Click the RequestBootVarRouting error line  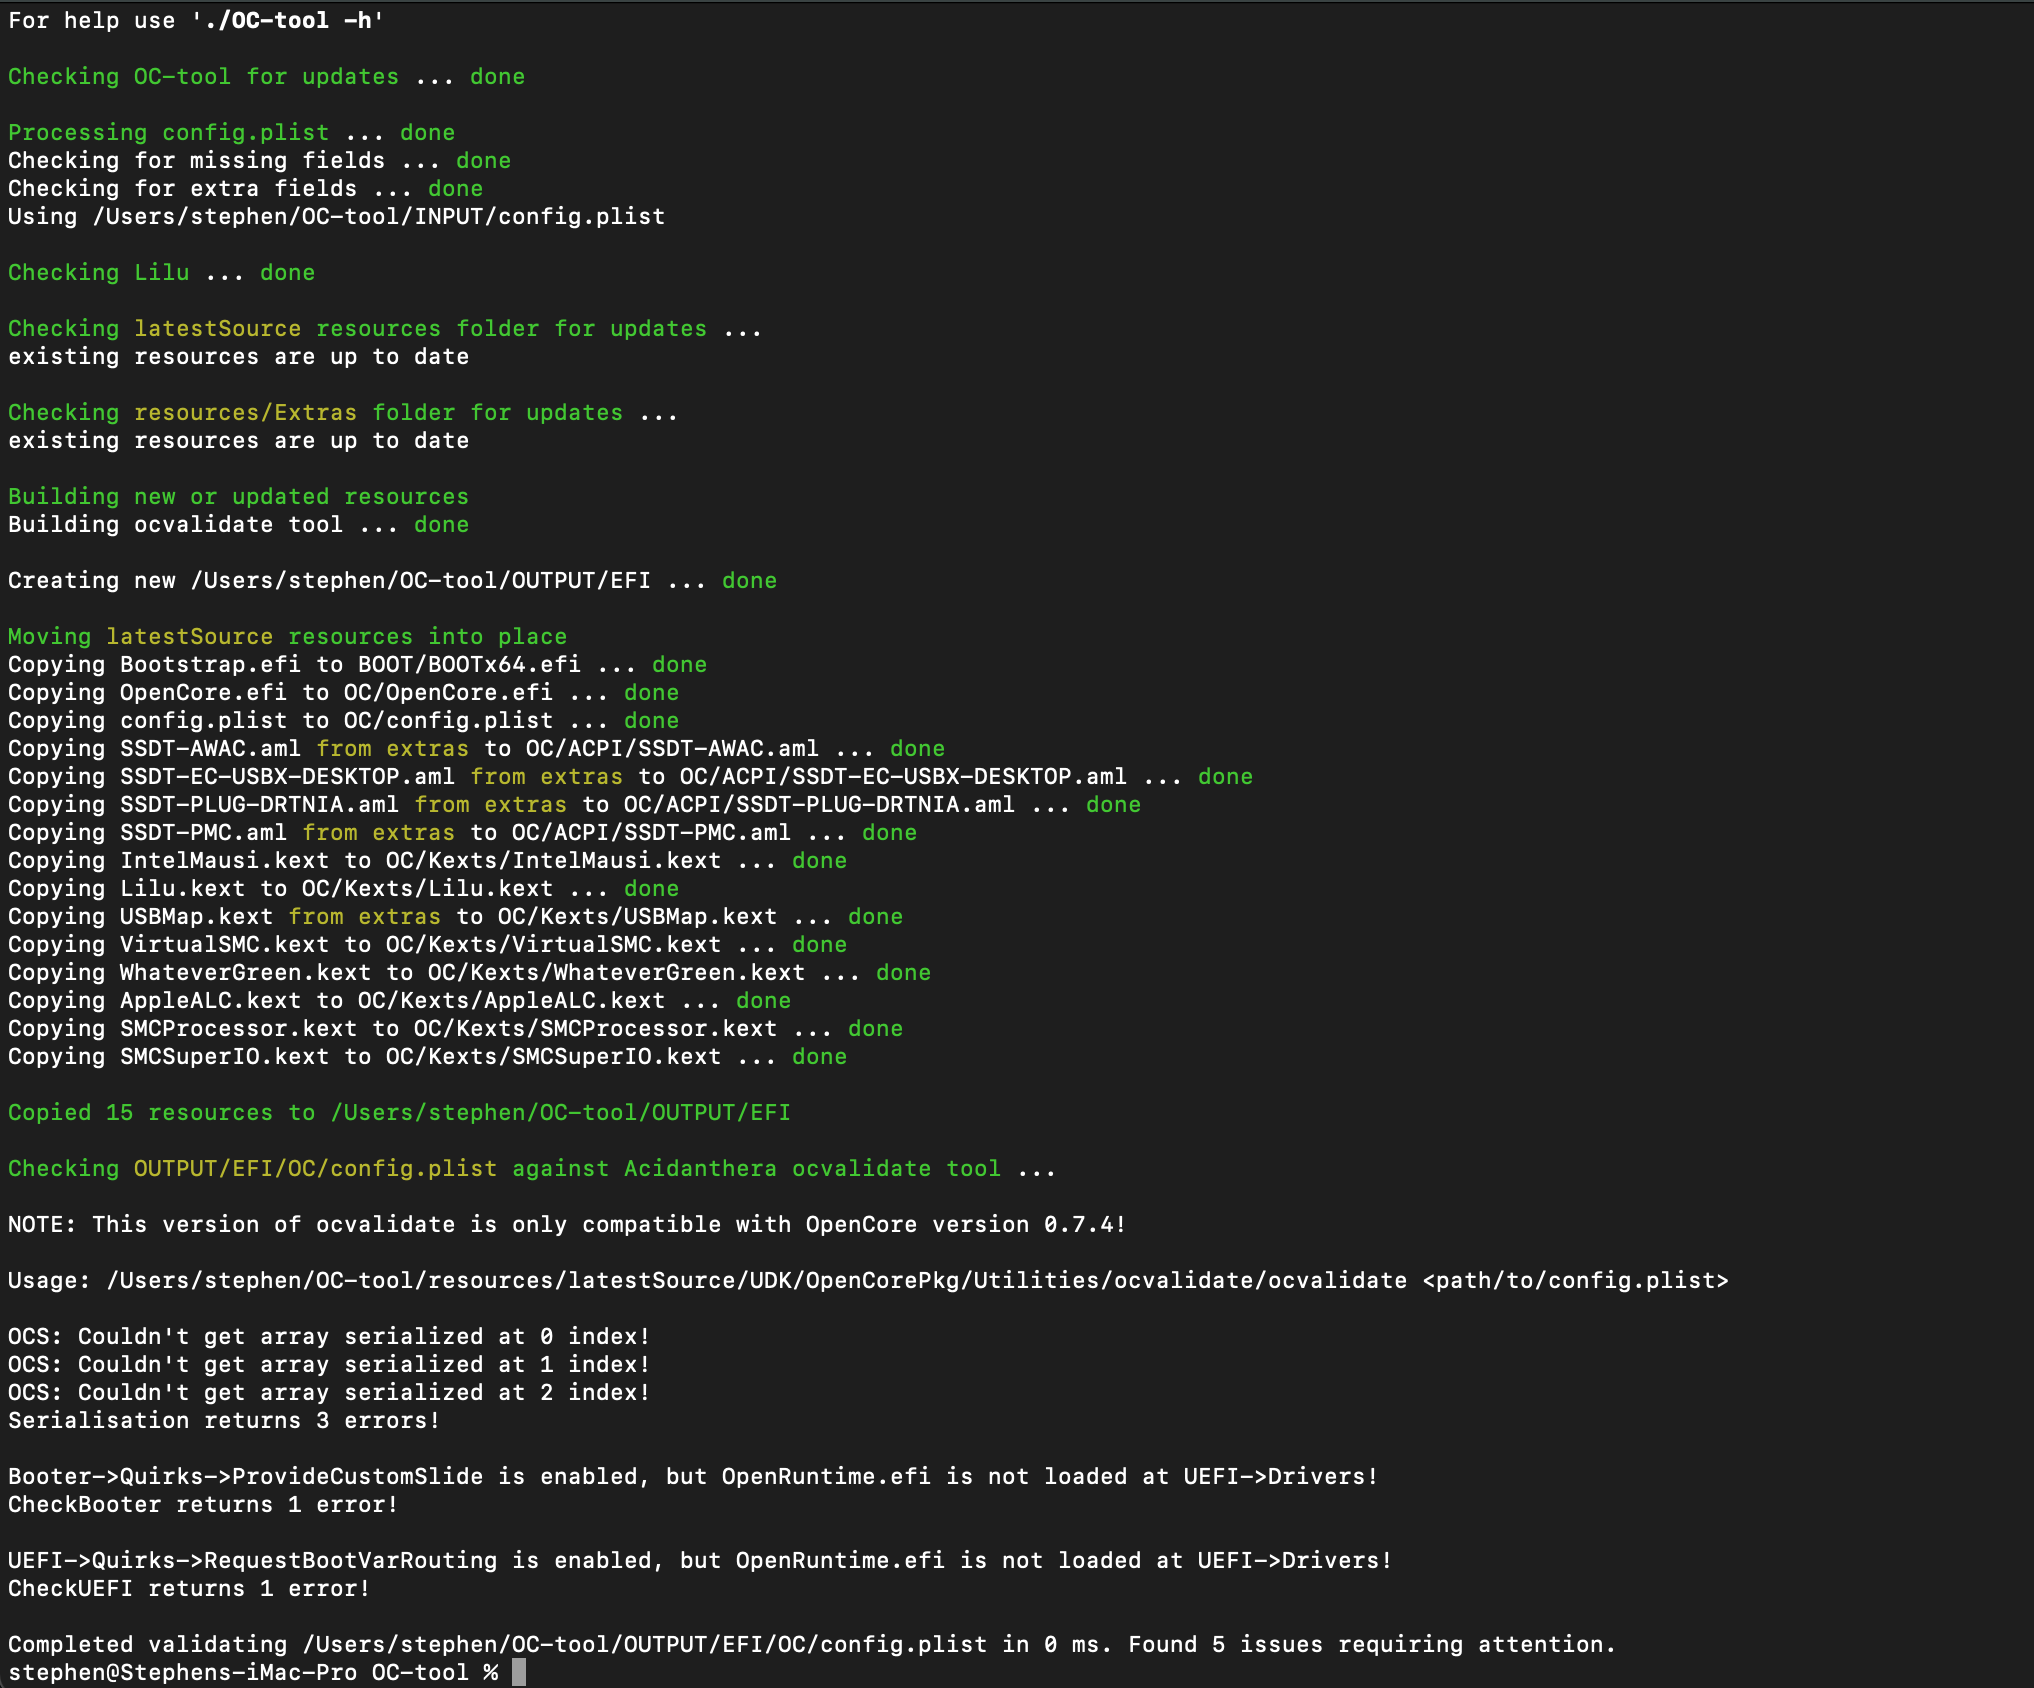[700, 1560]
